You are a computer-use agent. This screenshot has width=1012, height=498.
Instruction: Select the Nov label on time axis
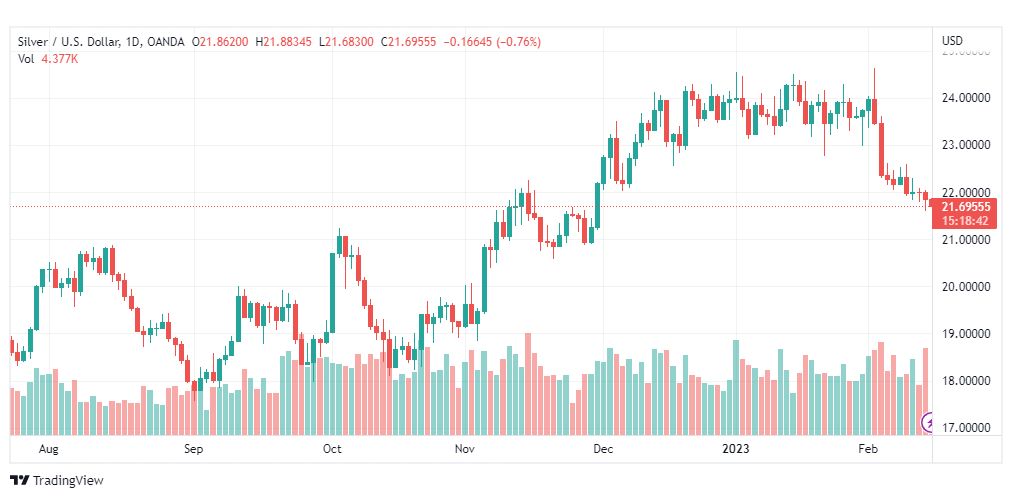[465, 448]
